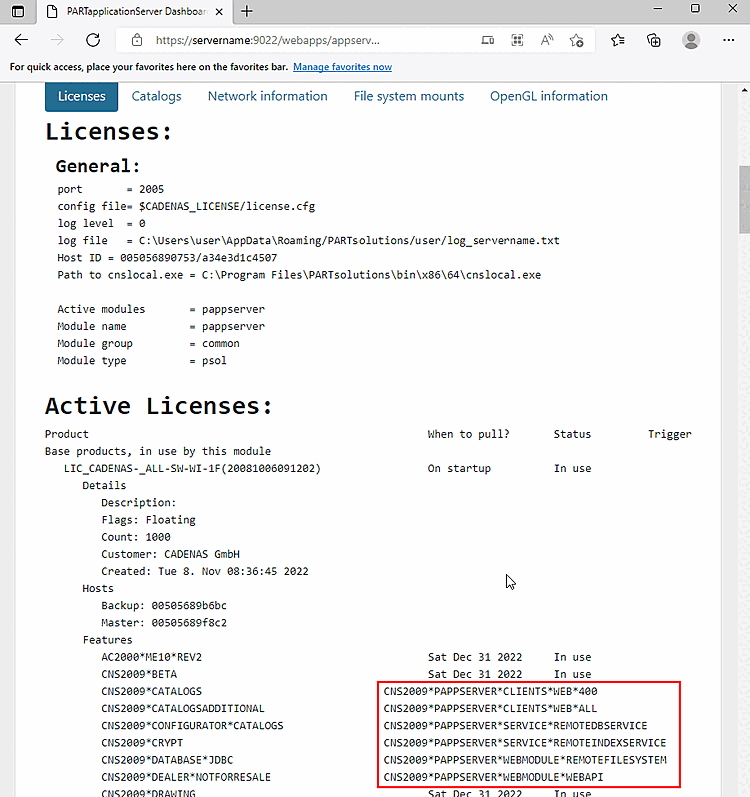Click feature CNS2009*CONFIGURATOR*CATALOGS
The image size is (750, 797).
(x=192, y=726)
